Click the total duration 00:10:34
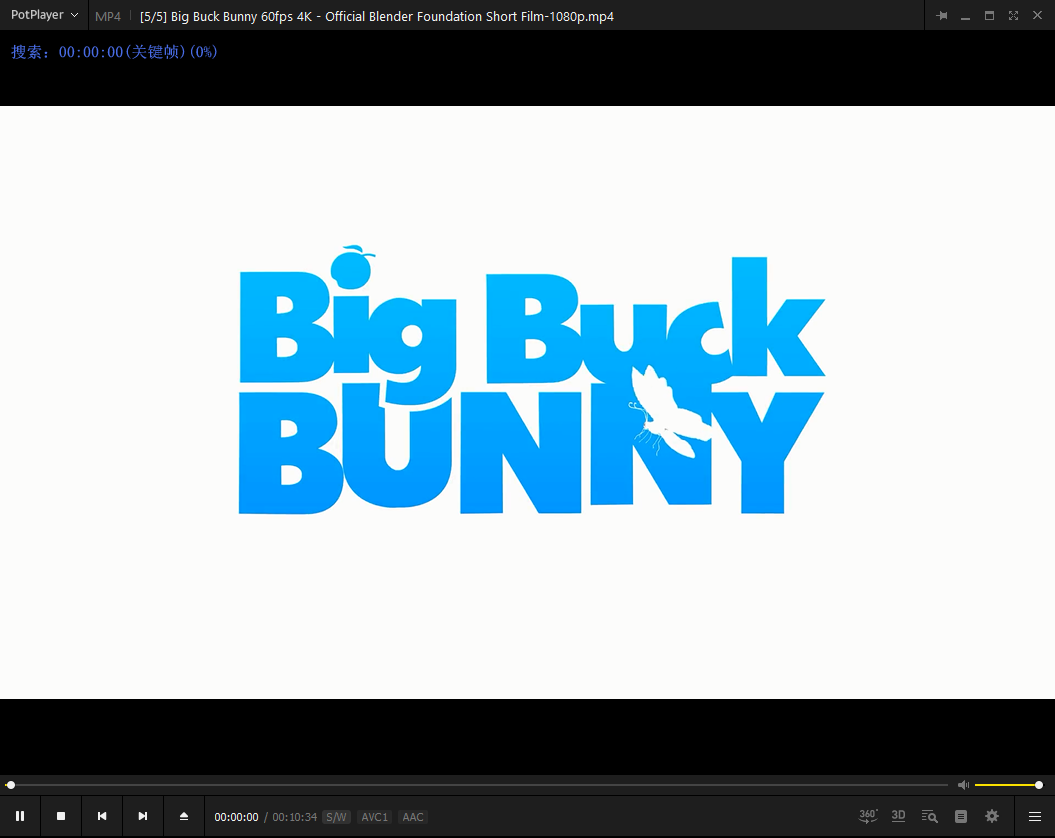Image resolution: width=1055 pixels, height=838 pixels. (x=295, y=817)
